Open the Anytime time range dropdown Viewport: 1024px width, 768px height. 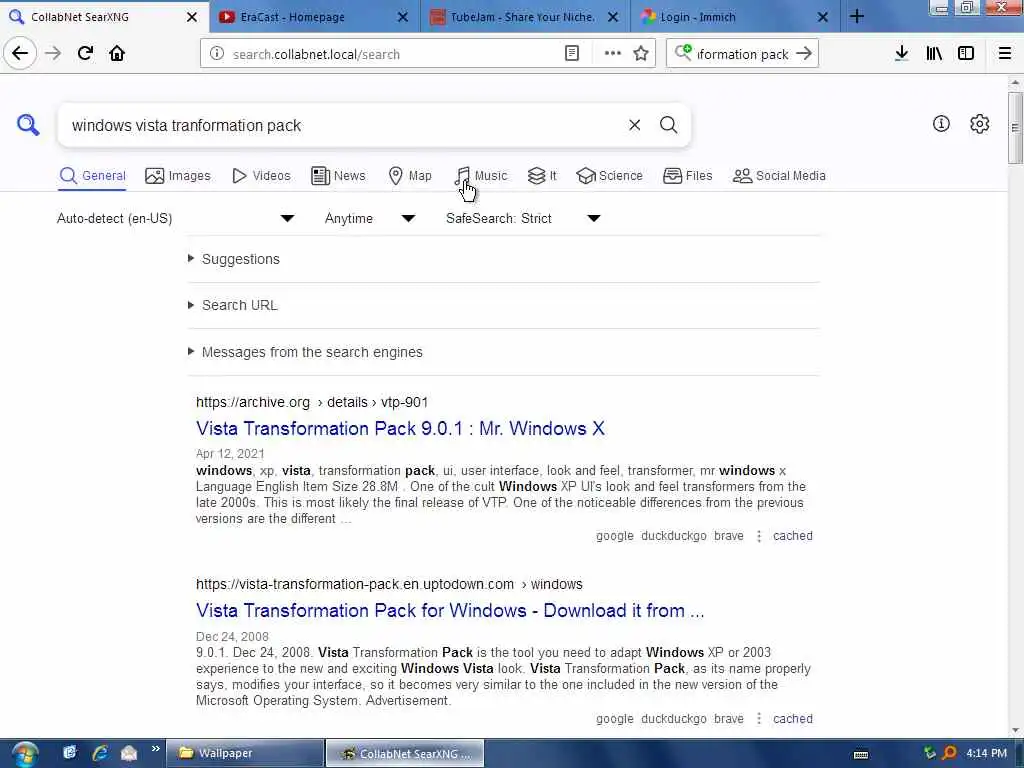[370, 218]
